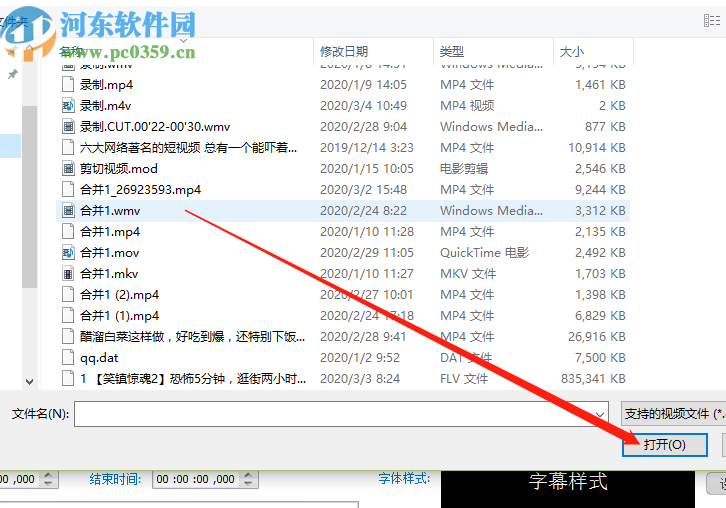Image resolution: width=726 pixels, height=508 pixels.
Task: Select the file name 剪切视频.mod
Action: pos(119,169)
